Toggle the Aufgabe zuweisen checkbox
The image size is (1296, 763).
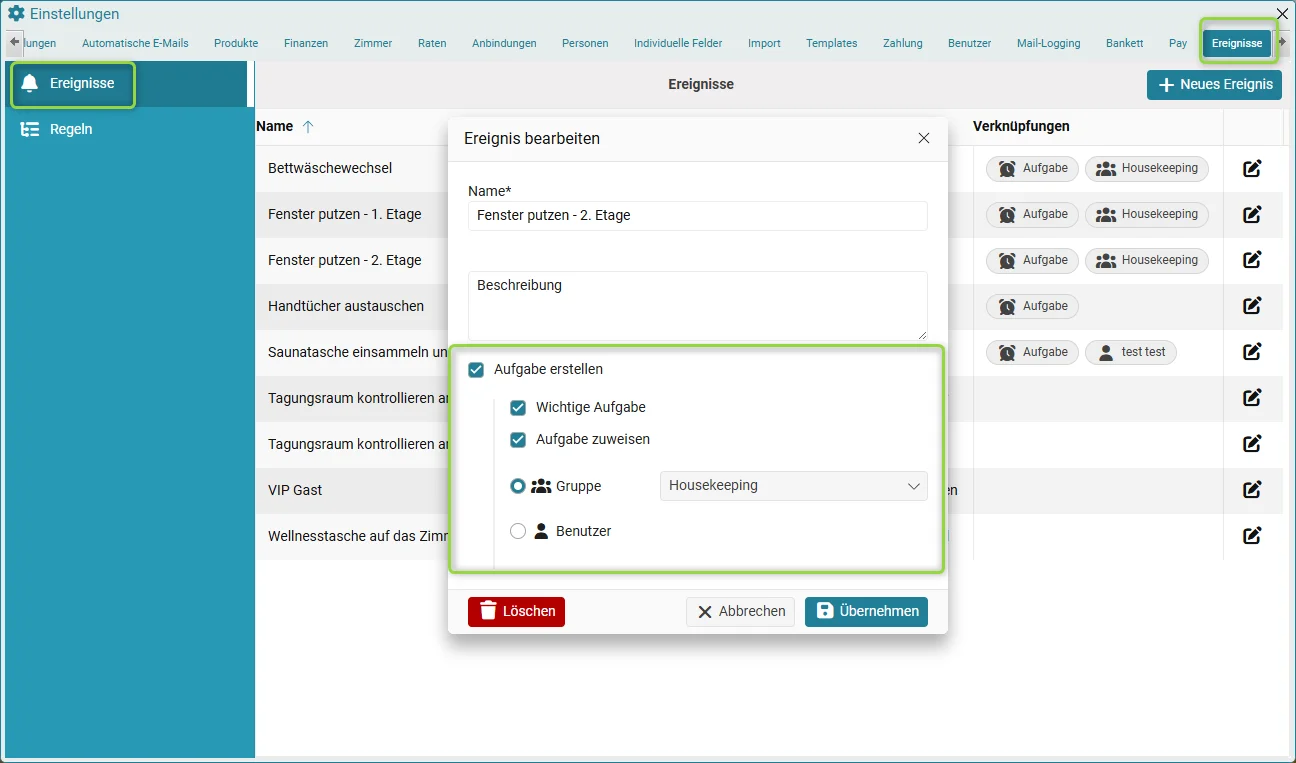[x=518, y=440]
